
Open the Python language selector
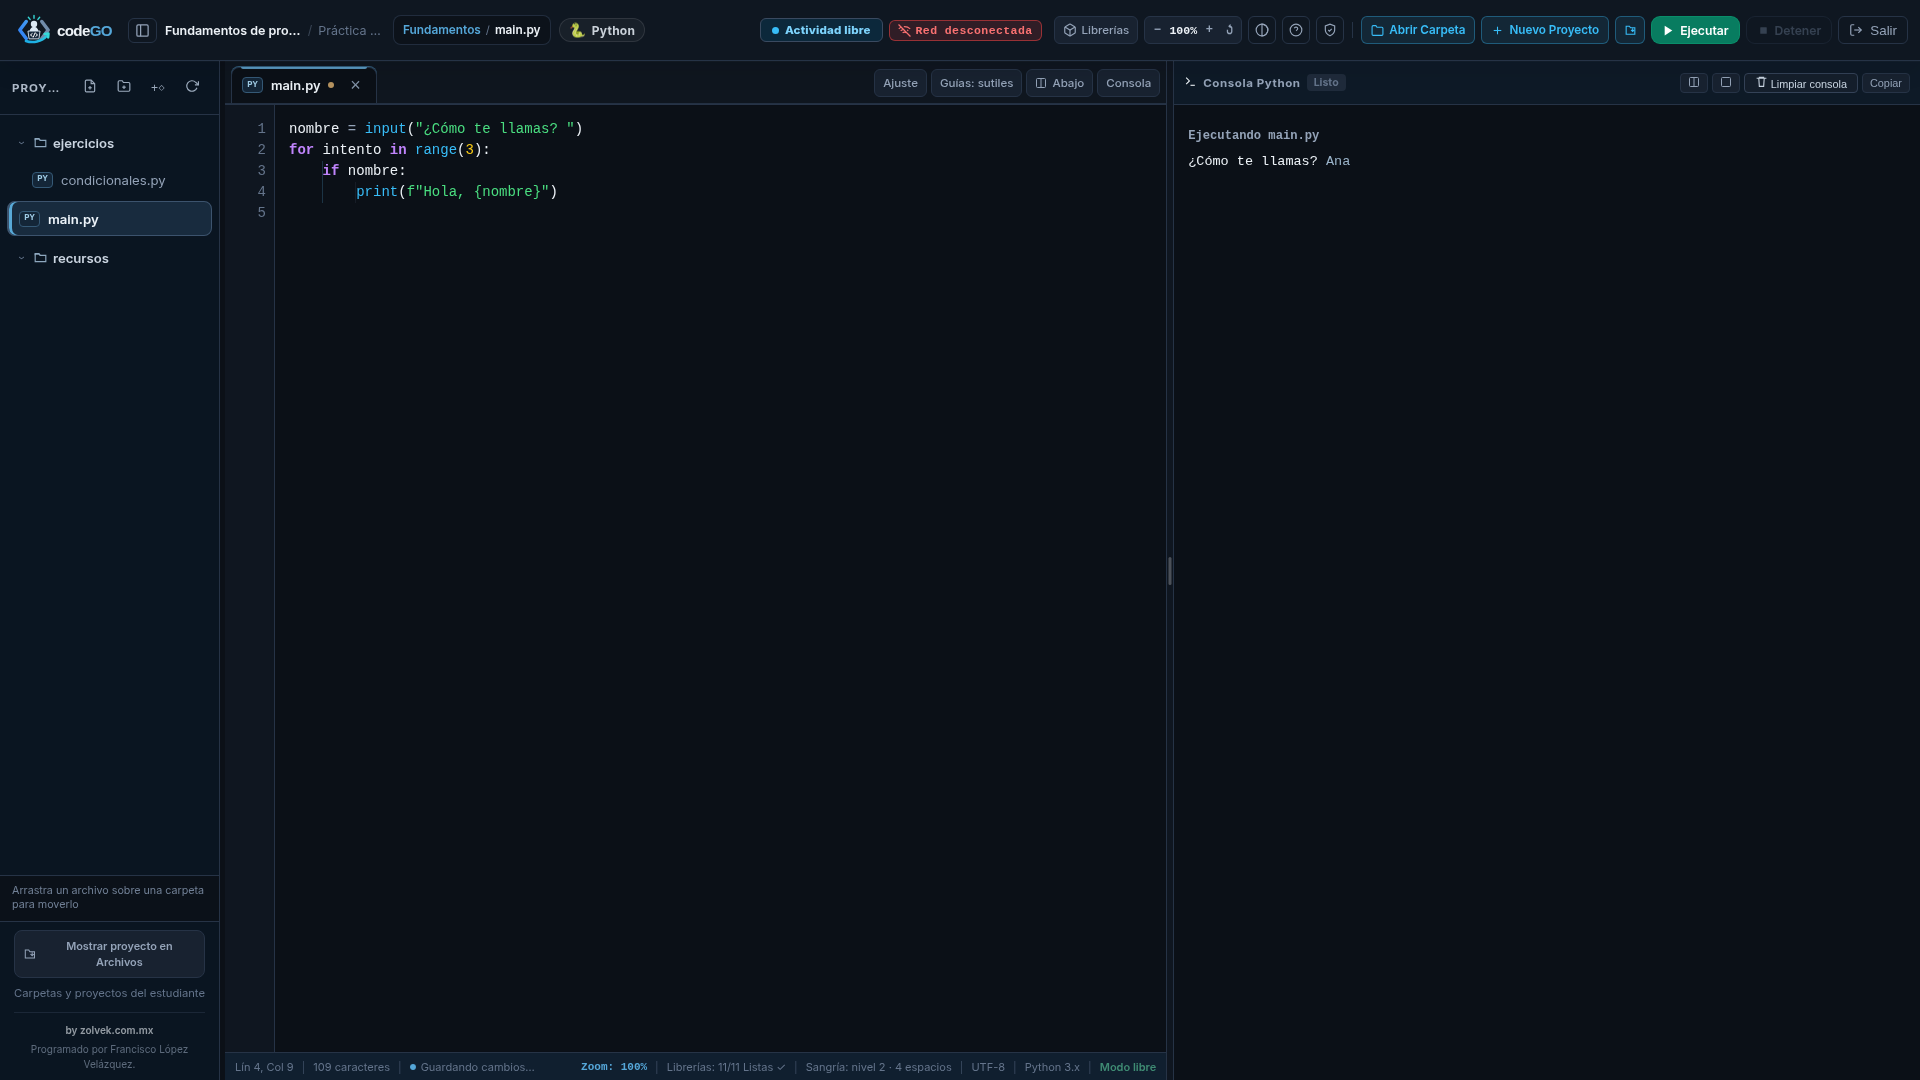(x=602, y=30)
